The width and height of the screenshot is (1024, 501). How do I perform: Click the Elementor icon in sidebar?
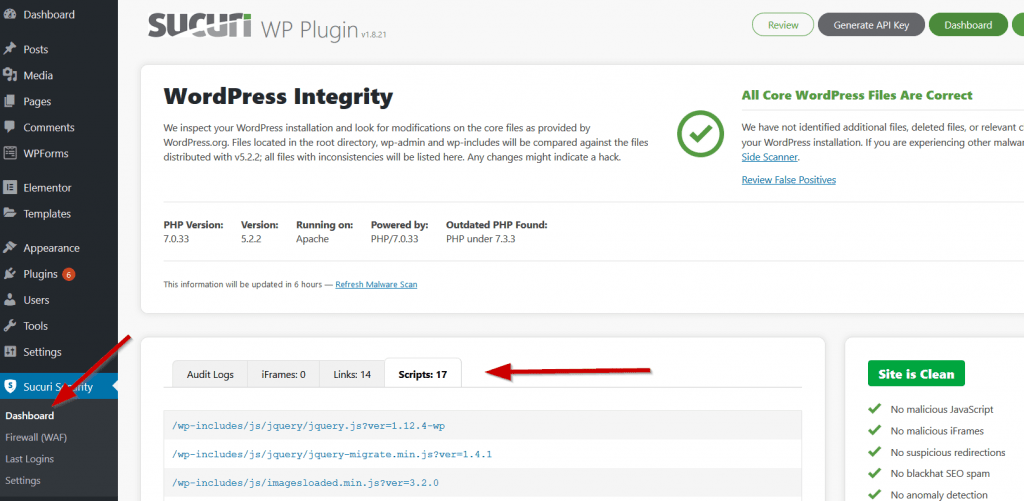pyautogui.click(x=10, y=187)
